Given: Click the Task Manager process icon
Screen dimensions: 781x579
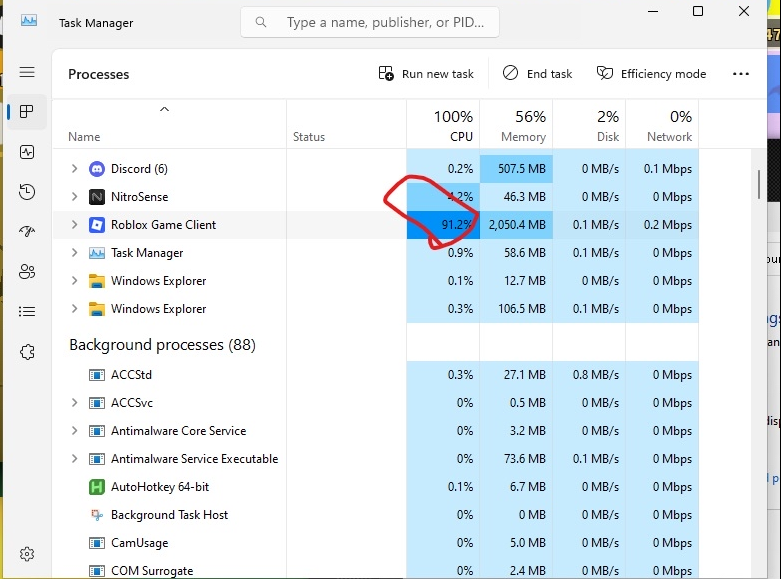Looking at the screenshot, I should point(97,253).
